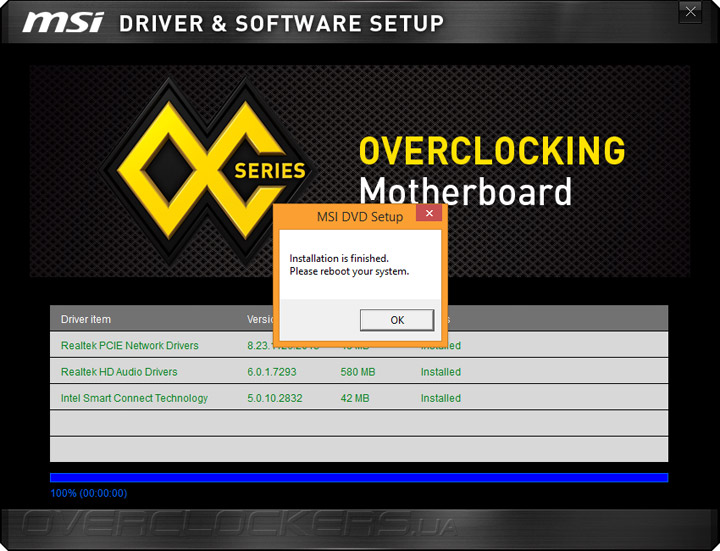Click the 580 MB size cell
Image resolution: width=720 pixels, height=551 pixels.
click(358, 372)
